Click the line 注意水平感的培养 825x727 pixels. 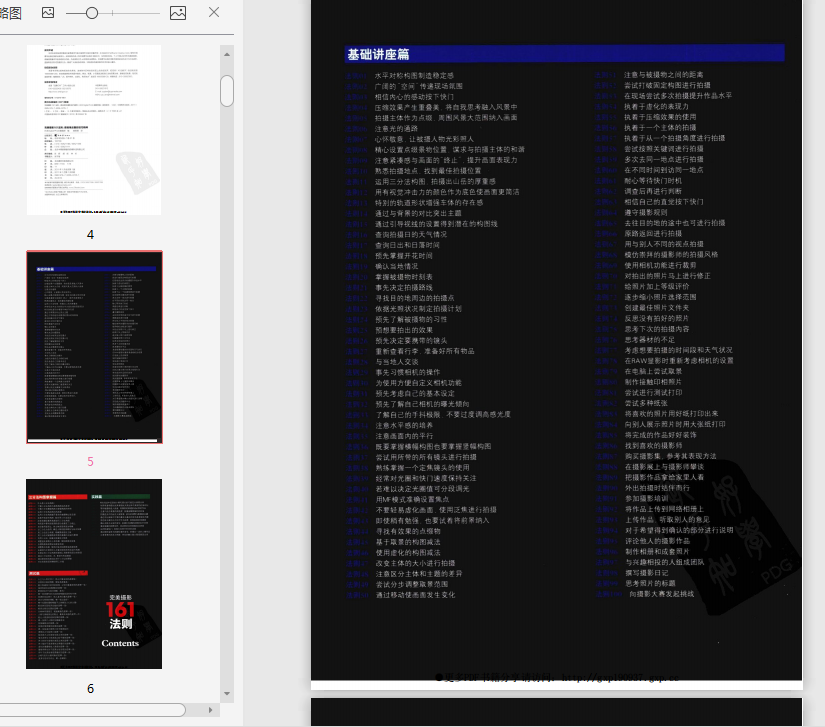coord(404,425)
